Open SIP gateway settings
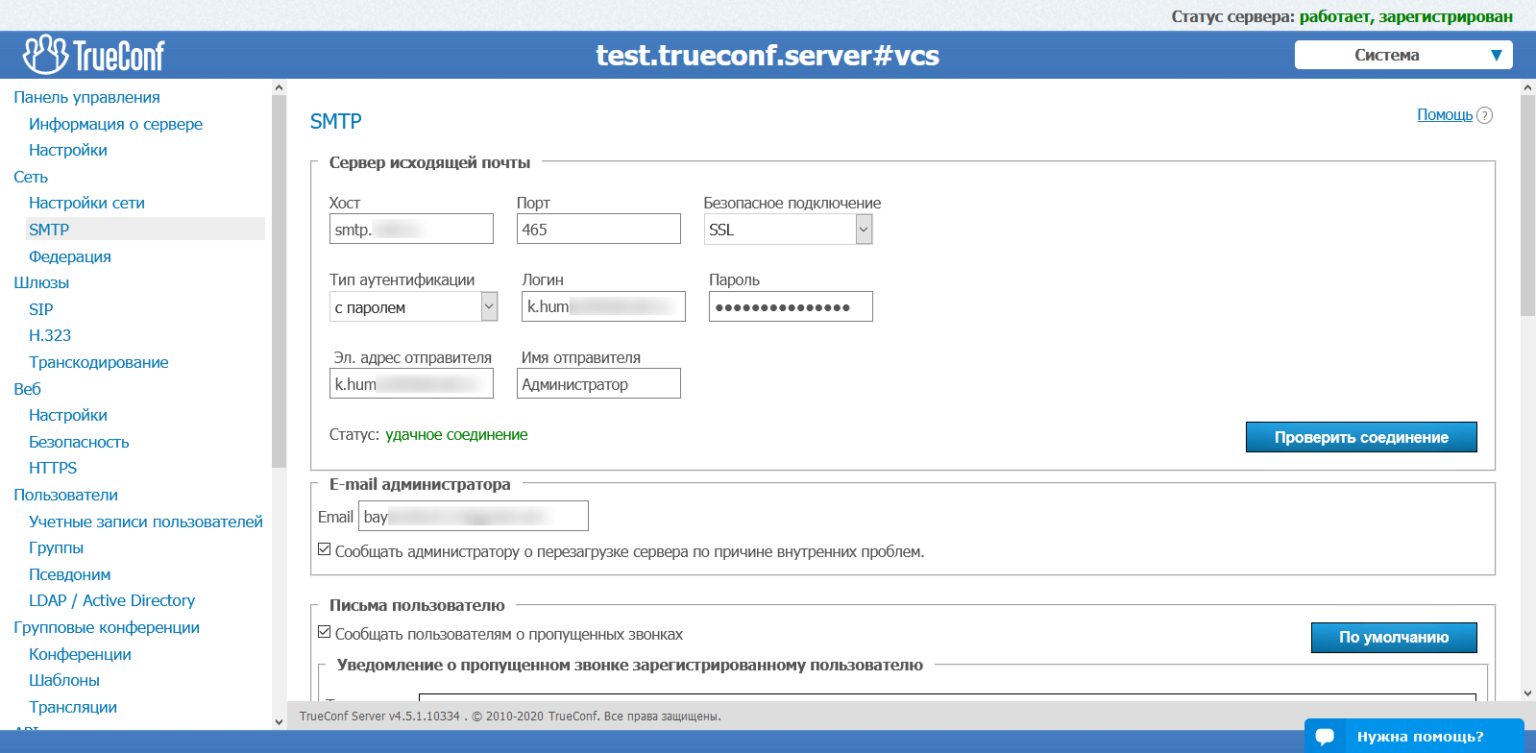Image resolution: width=1536 pixels, height=753 pixels. tap(41, 309)
